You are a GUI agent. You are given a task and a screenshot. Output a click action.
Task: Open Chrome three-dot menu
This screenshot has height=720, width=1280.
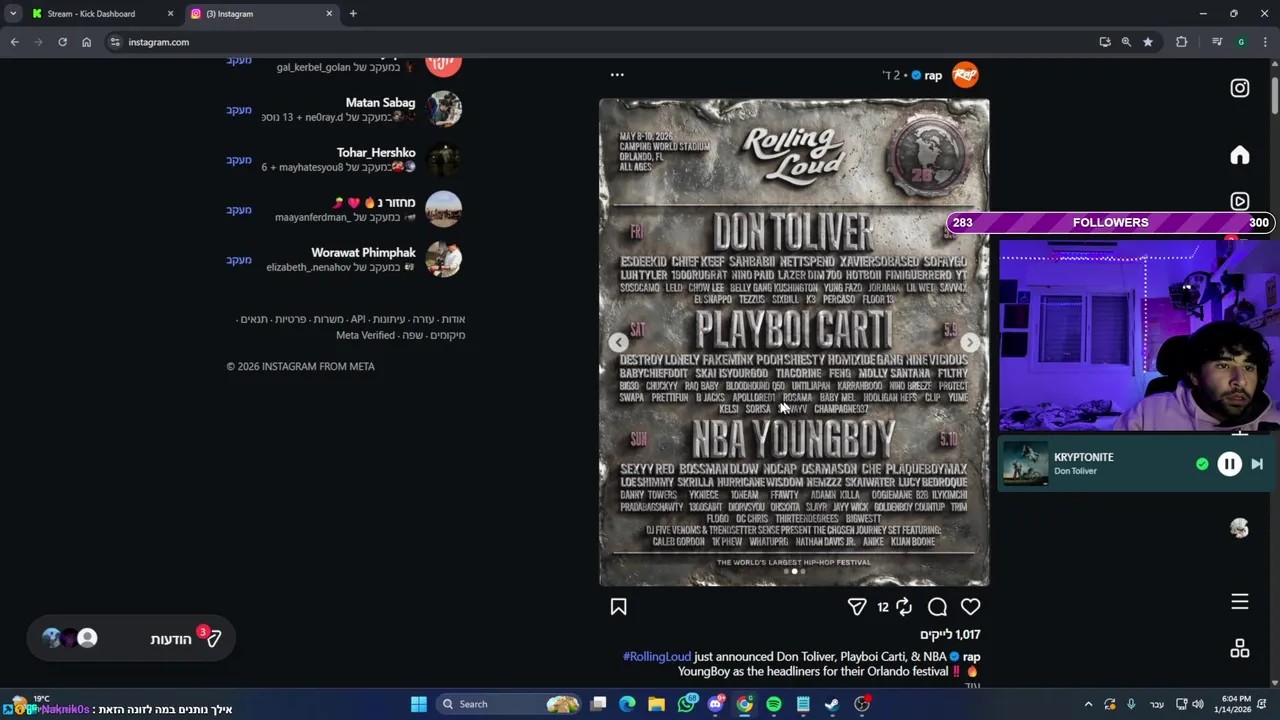pos(1264,42)
